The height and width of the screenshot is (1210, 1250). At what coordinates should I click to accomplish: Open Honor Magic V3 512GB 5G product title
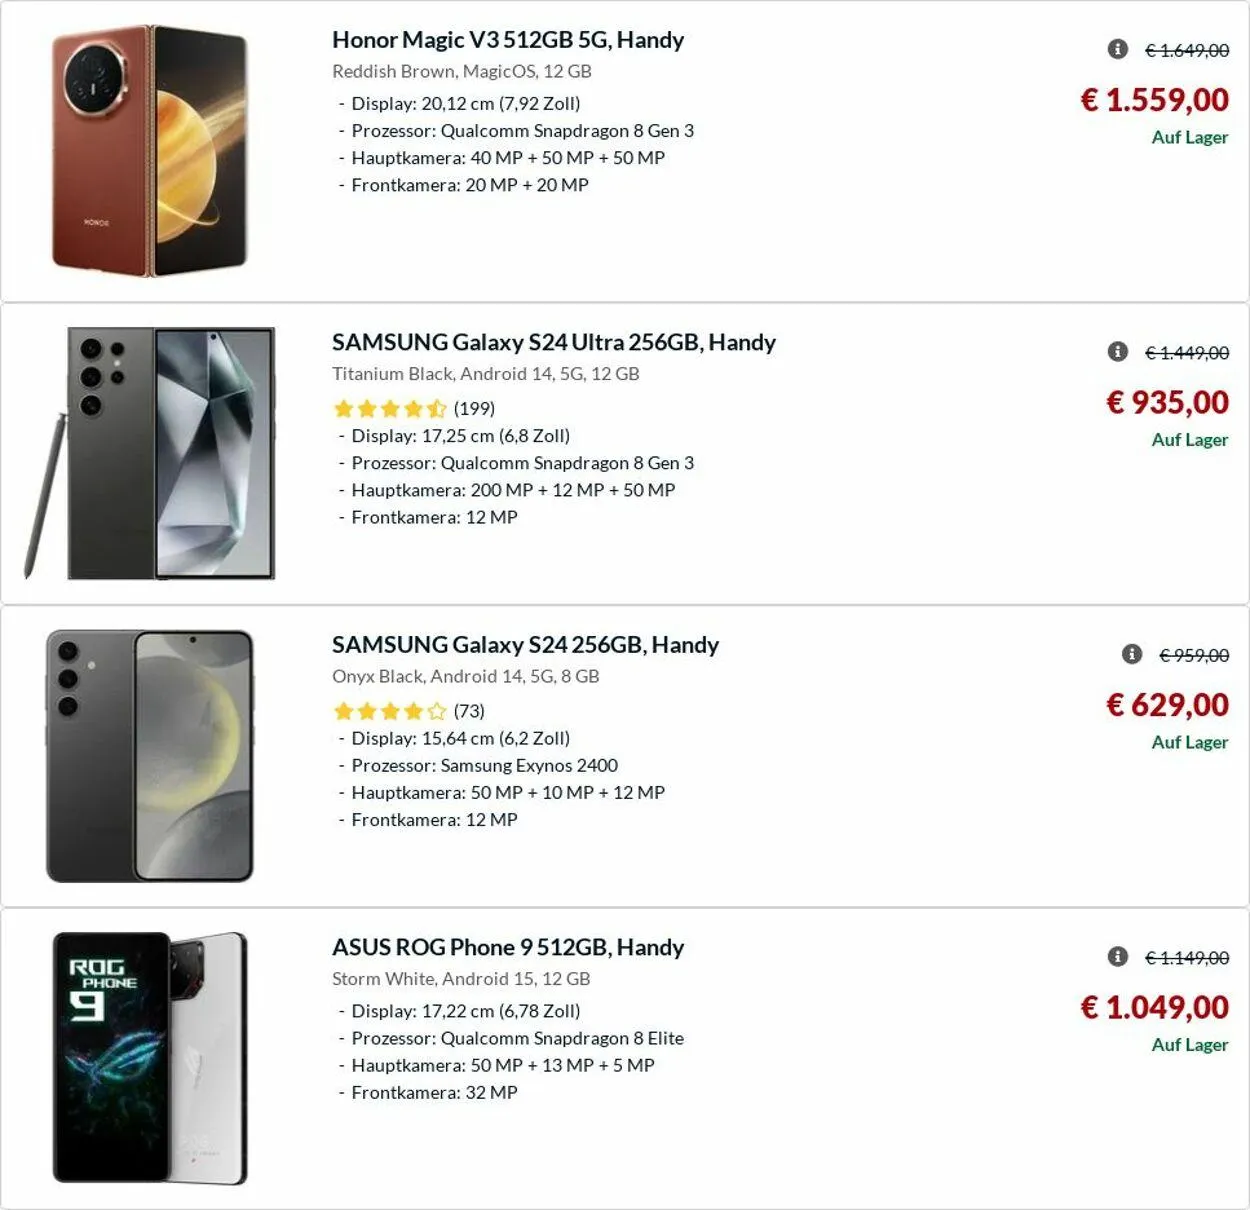(508, 40)
